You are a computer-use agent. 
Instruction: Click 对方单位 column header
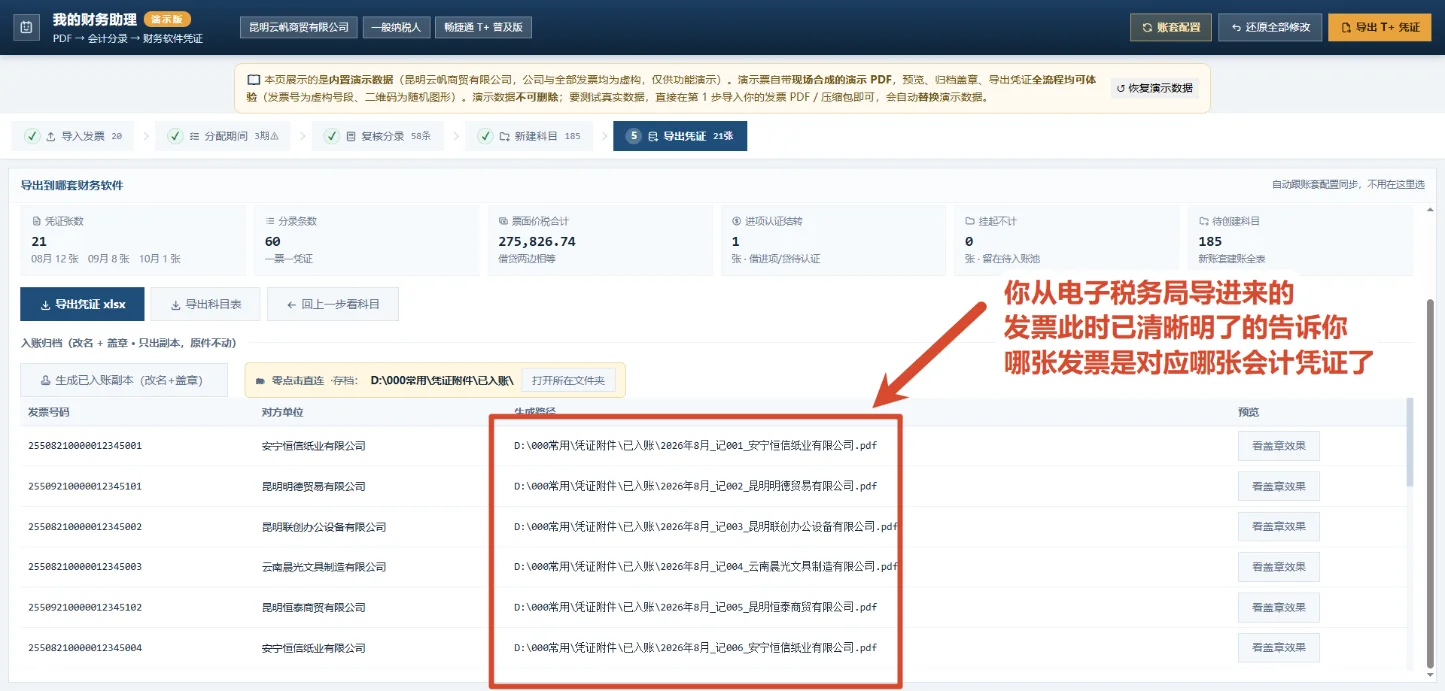[282, 411]
